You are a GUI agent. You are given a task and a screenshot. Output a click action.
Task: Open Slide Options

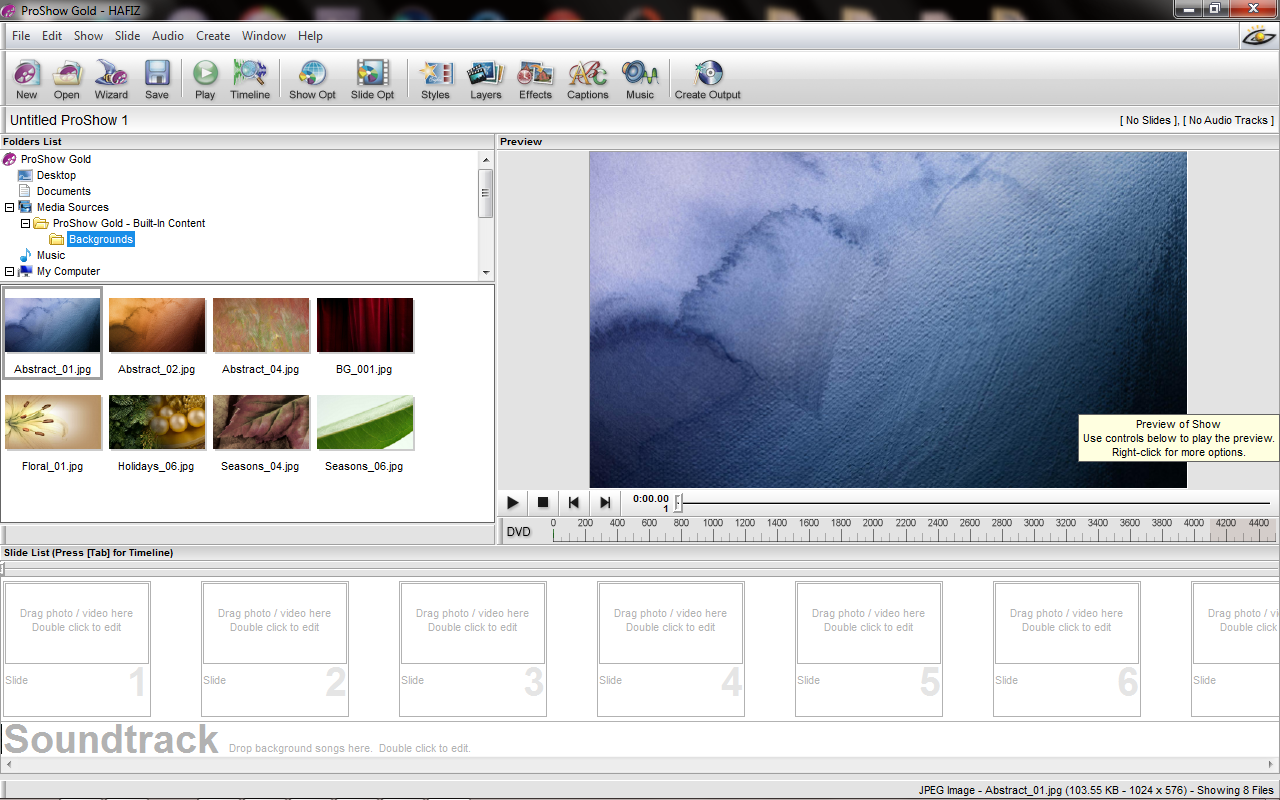coord(372,79)
